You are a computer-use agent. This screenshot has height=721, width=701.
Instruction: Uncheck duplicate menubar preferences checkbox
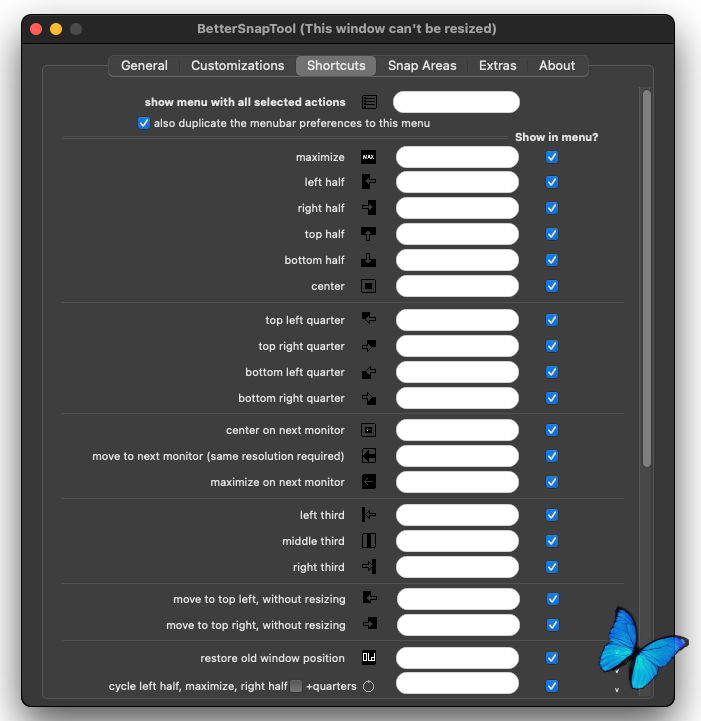pos(144,123)
